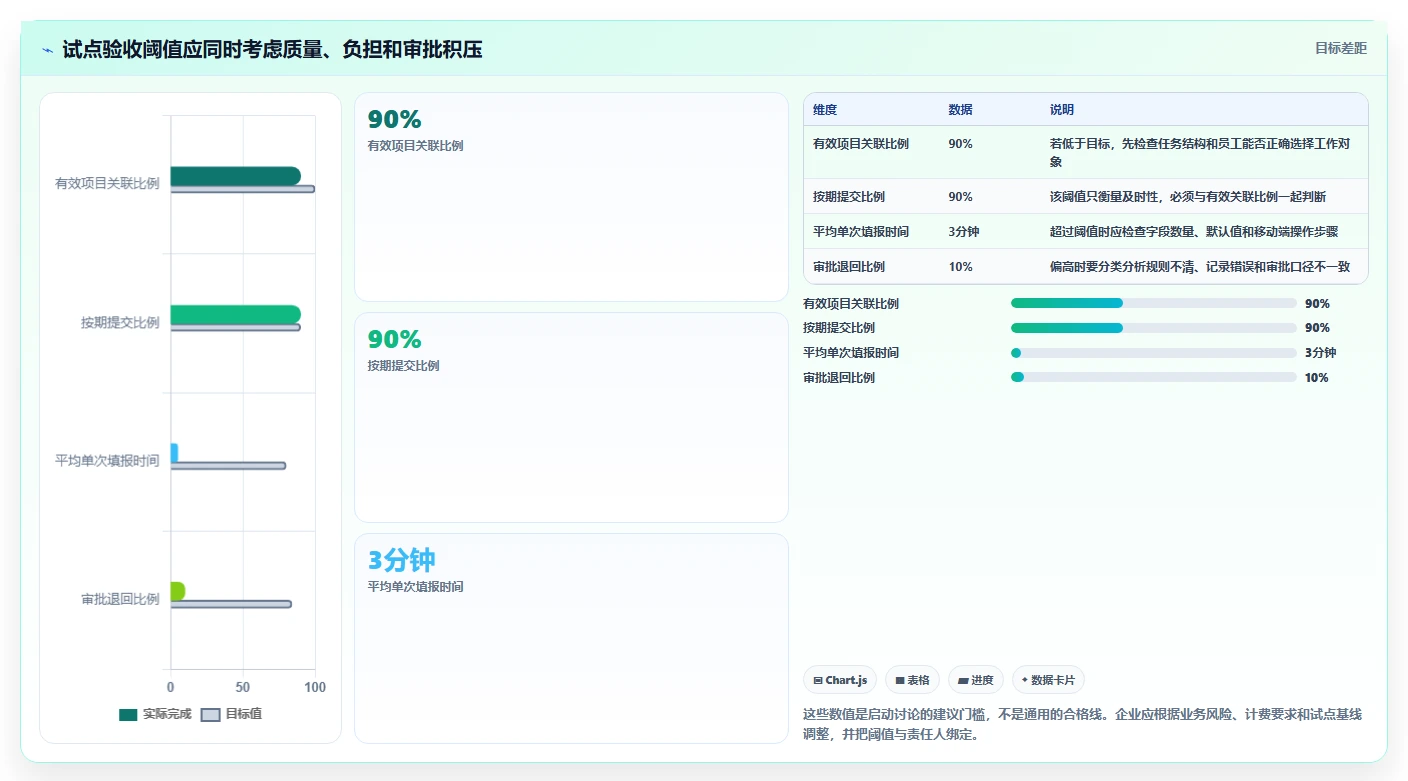Open the Chart.js chip
The image size is (1408, 781).
click(x=840, y=680)
